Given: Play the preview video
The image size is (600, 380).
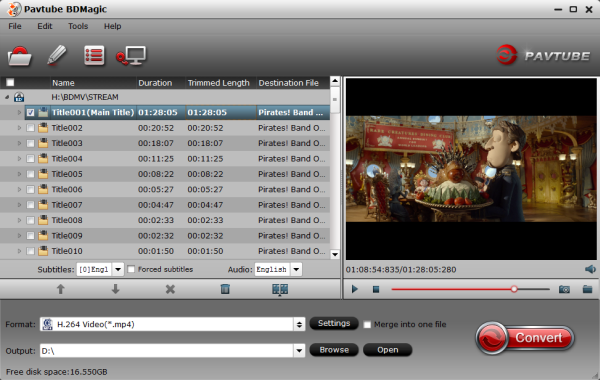Looking at the screenshot, I should click(x=355, y=289).
